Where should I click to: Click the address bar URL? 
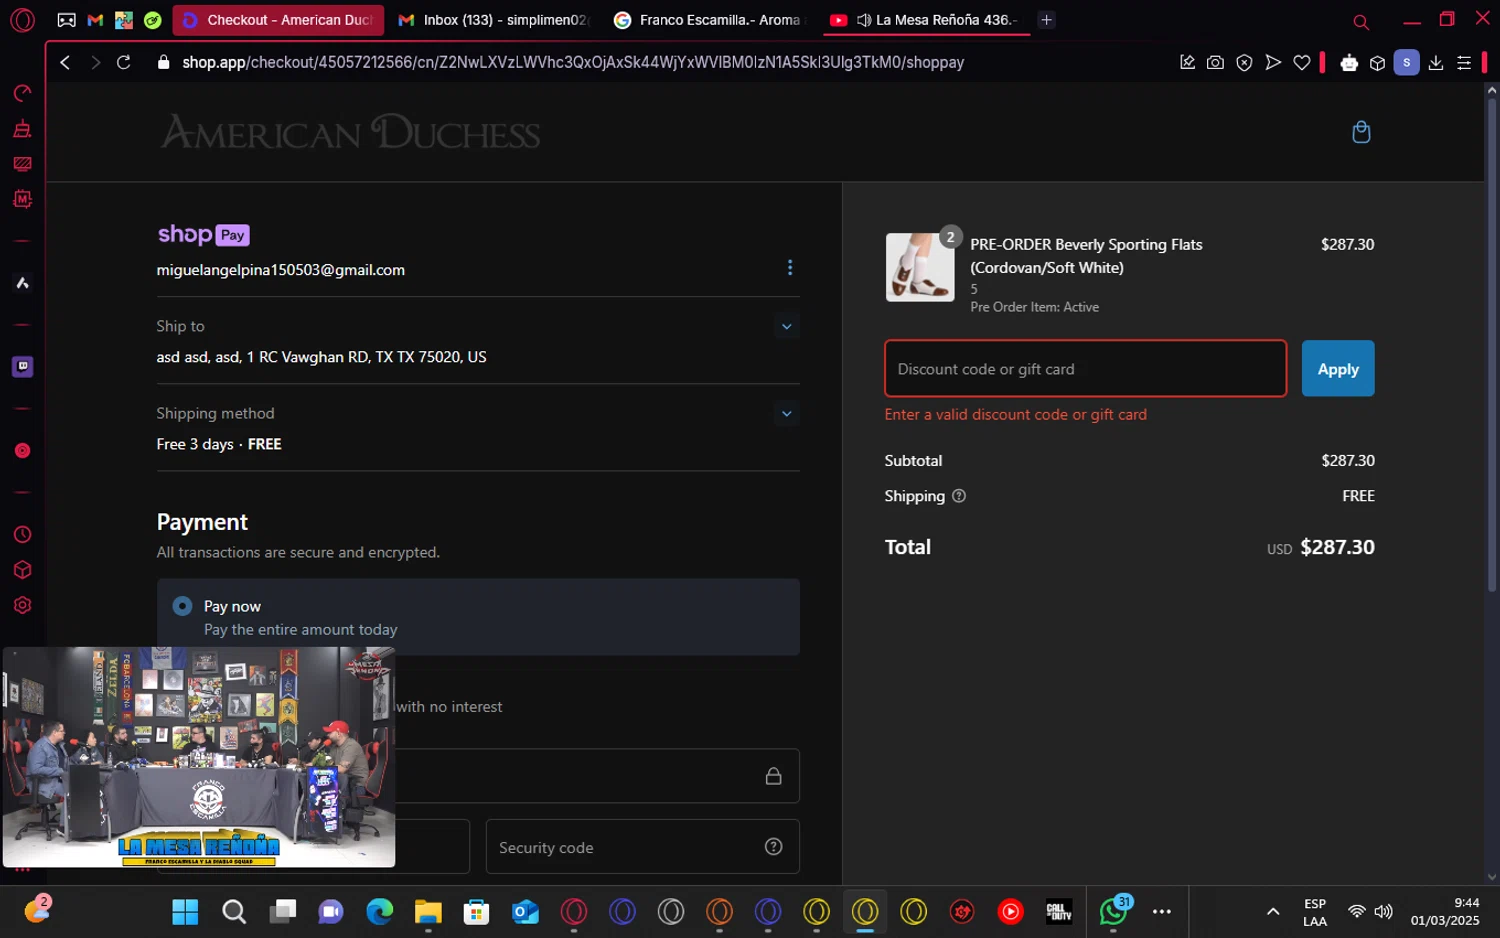click(573, 62)
